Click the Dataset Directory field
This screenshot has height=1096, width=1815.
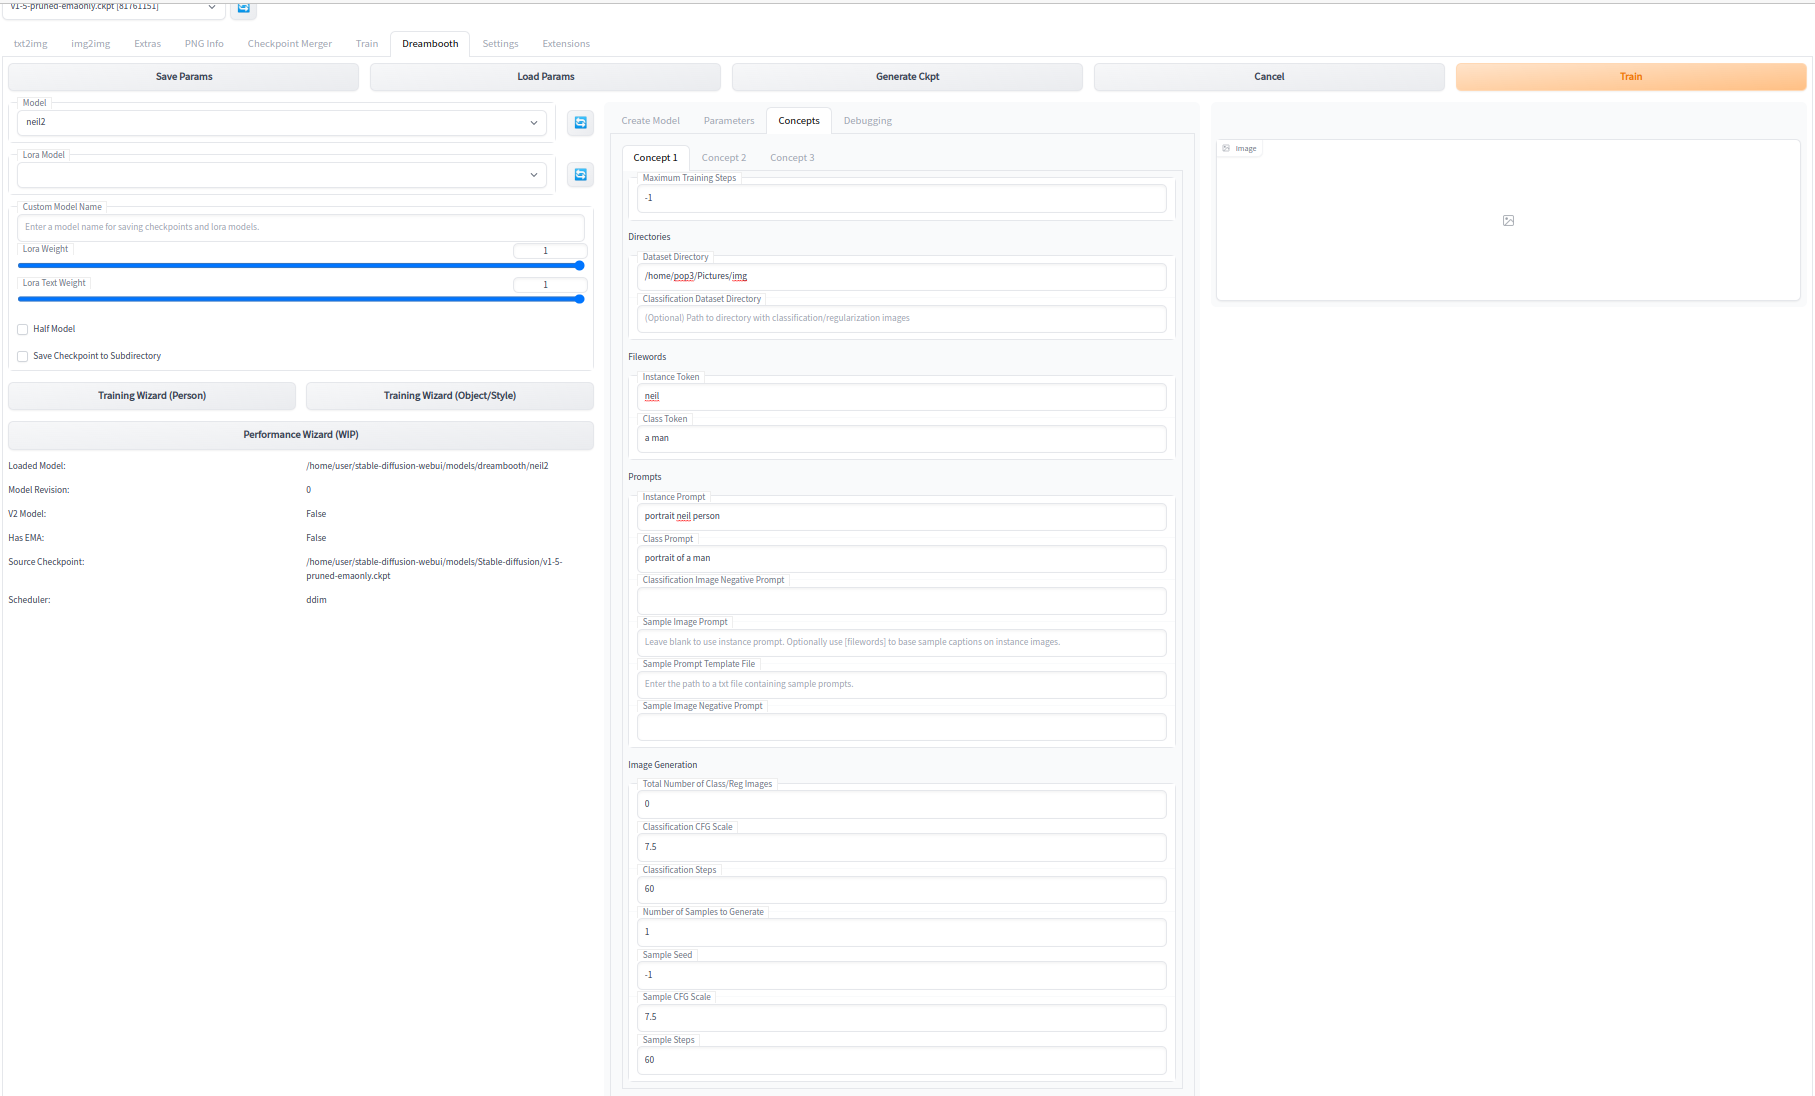[902, 277]
